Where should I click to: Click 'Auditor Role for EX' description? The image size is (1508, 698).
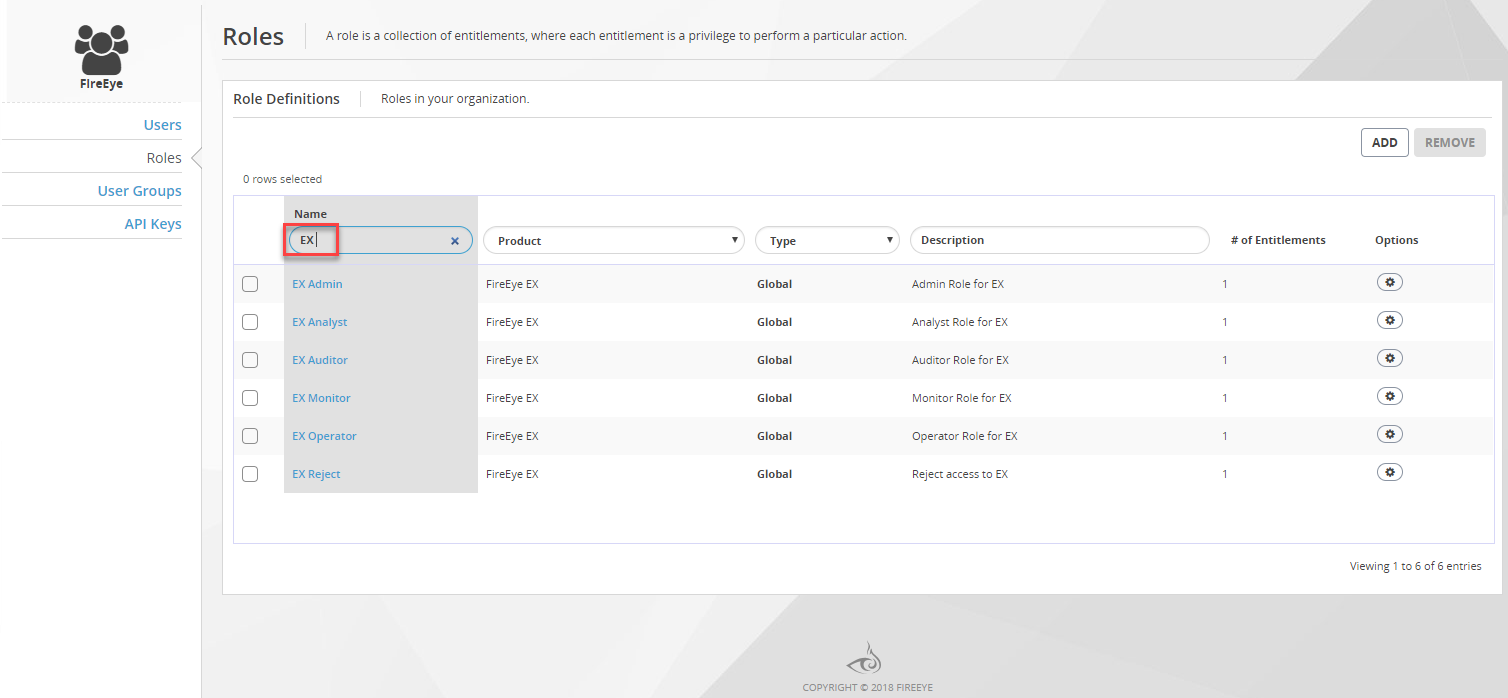pos(960,360)
